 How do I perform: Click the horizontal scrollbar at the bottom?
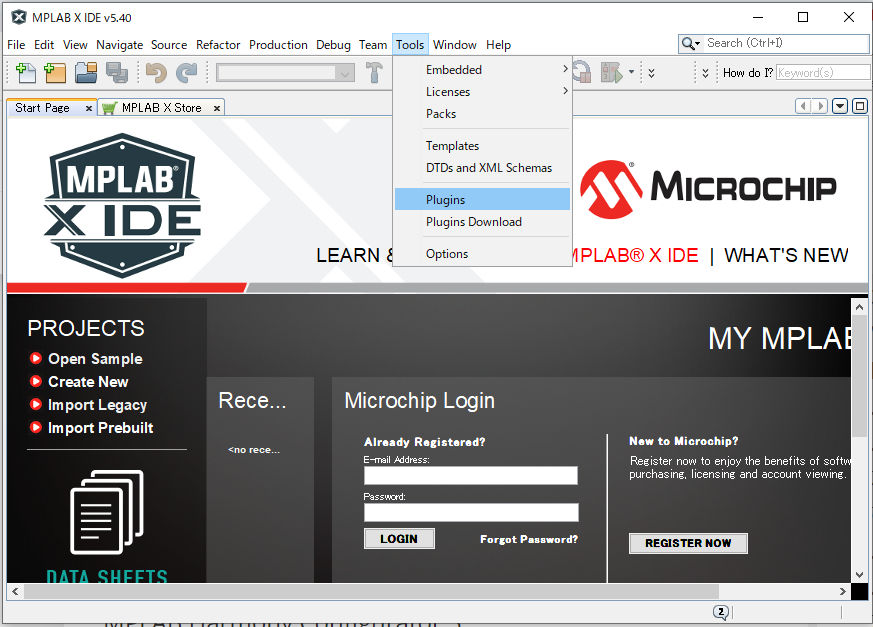pos(400,592)
